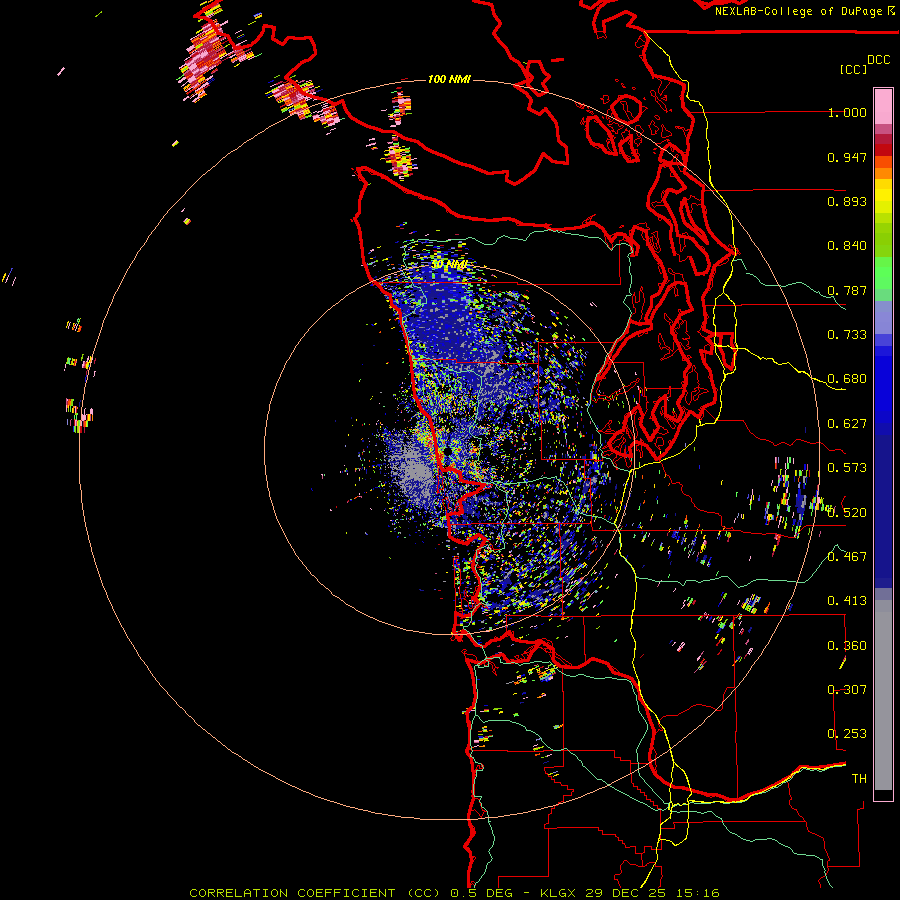This screenshot has height=900, width=900.
Task: Select the TH threshold label
Action: (x=859, y=779)
